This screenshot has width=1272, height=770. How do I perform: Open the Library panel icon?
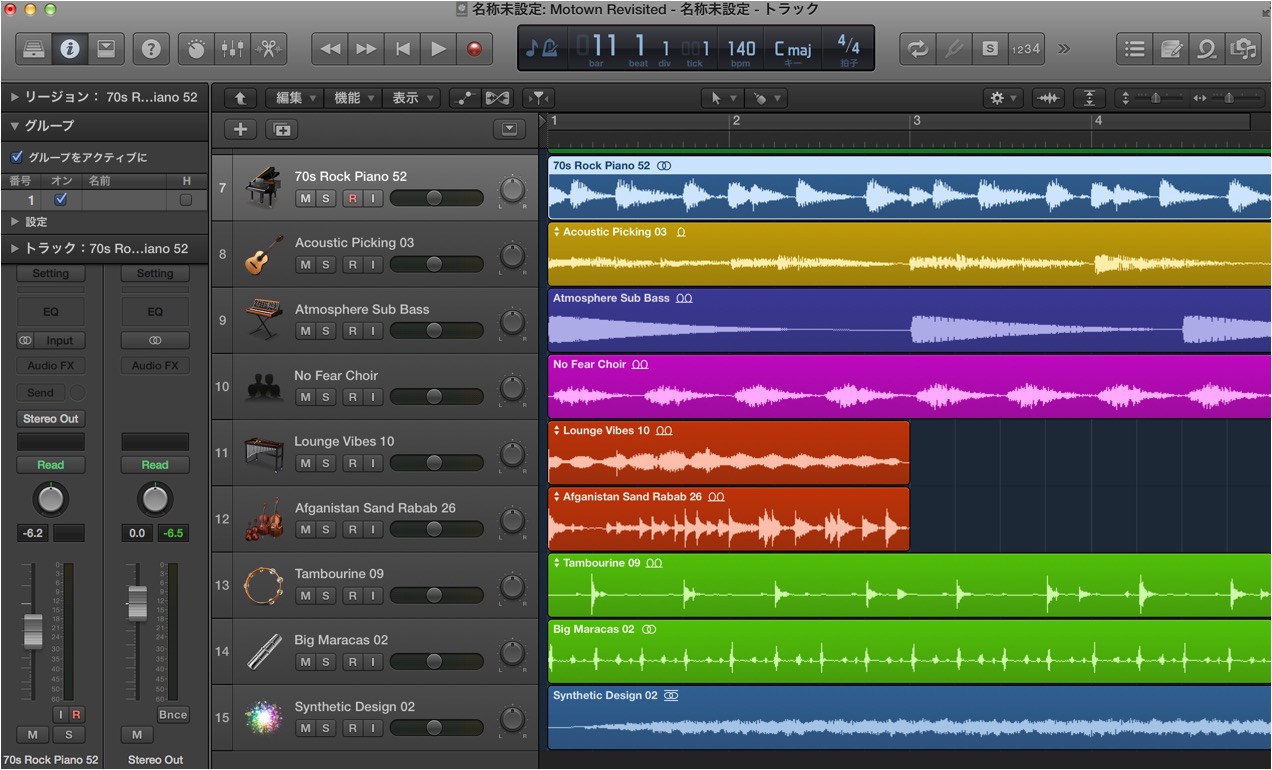pyautogui.click(x=33, y=48)
